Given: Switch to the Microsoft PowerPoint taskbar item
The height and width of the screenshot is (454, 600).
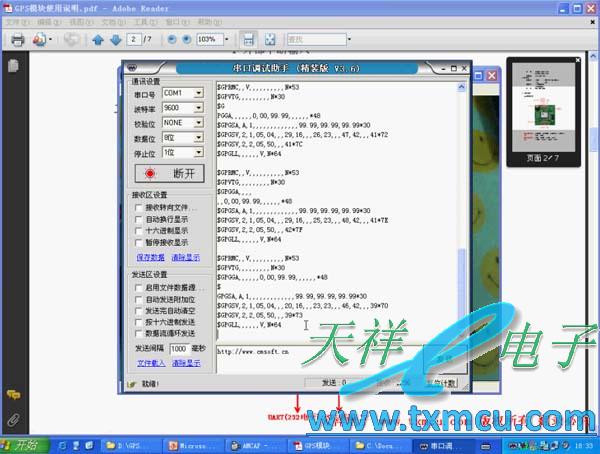Looking at the screenshot, I should (194, 446).
